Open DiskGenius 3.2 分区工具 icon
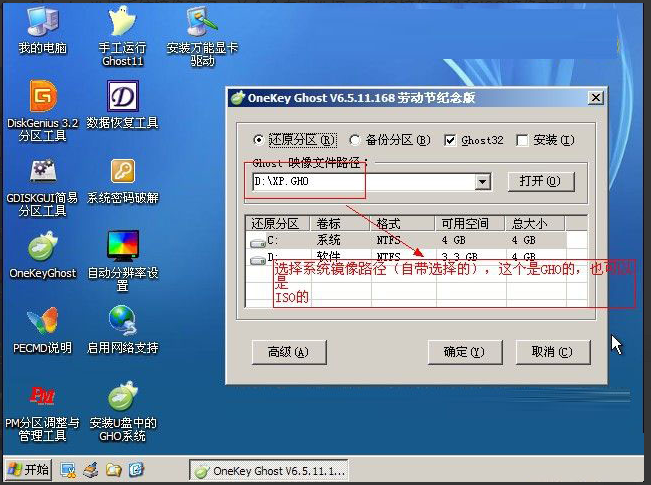651x485 pixels. (42, 98)
